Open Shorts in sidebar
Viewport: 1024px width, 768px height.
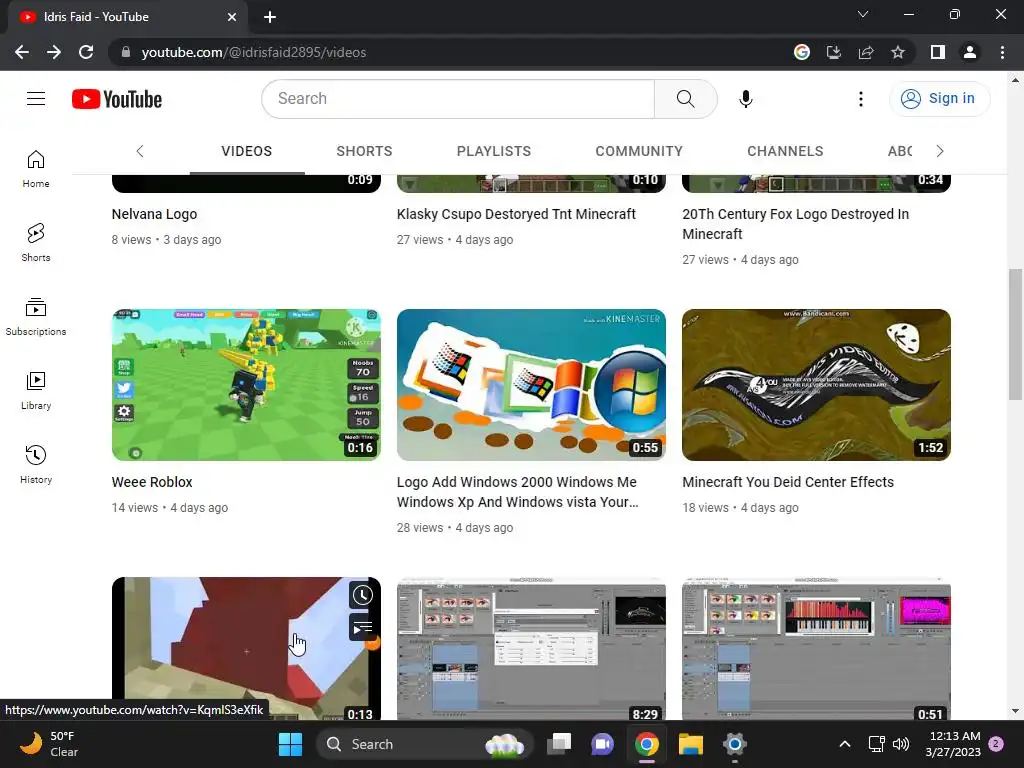[x=36, y=242]
